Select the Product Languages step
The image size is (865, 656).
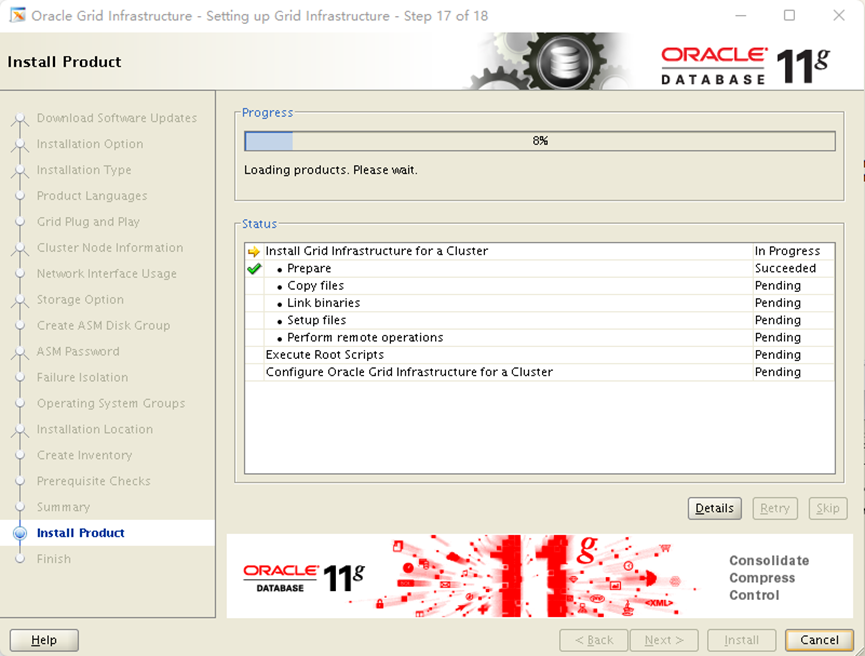pos(92,196)
